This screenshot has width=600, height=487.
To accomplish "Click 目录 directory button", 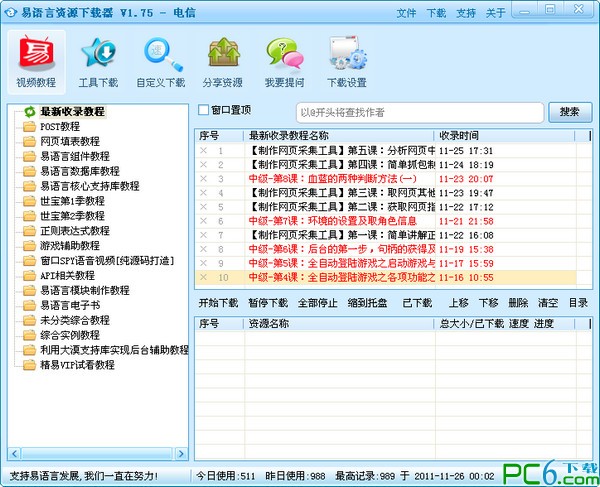I will point(578,303).
